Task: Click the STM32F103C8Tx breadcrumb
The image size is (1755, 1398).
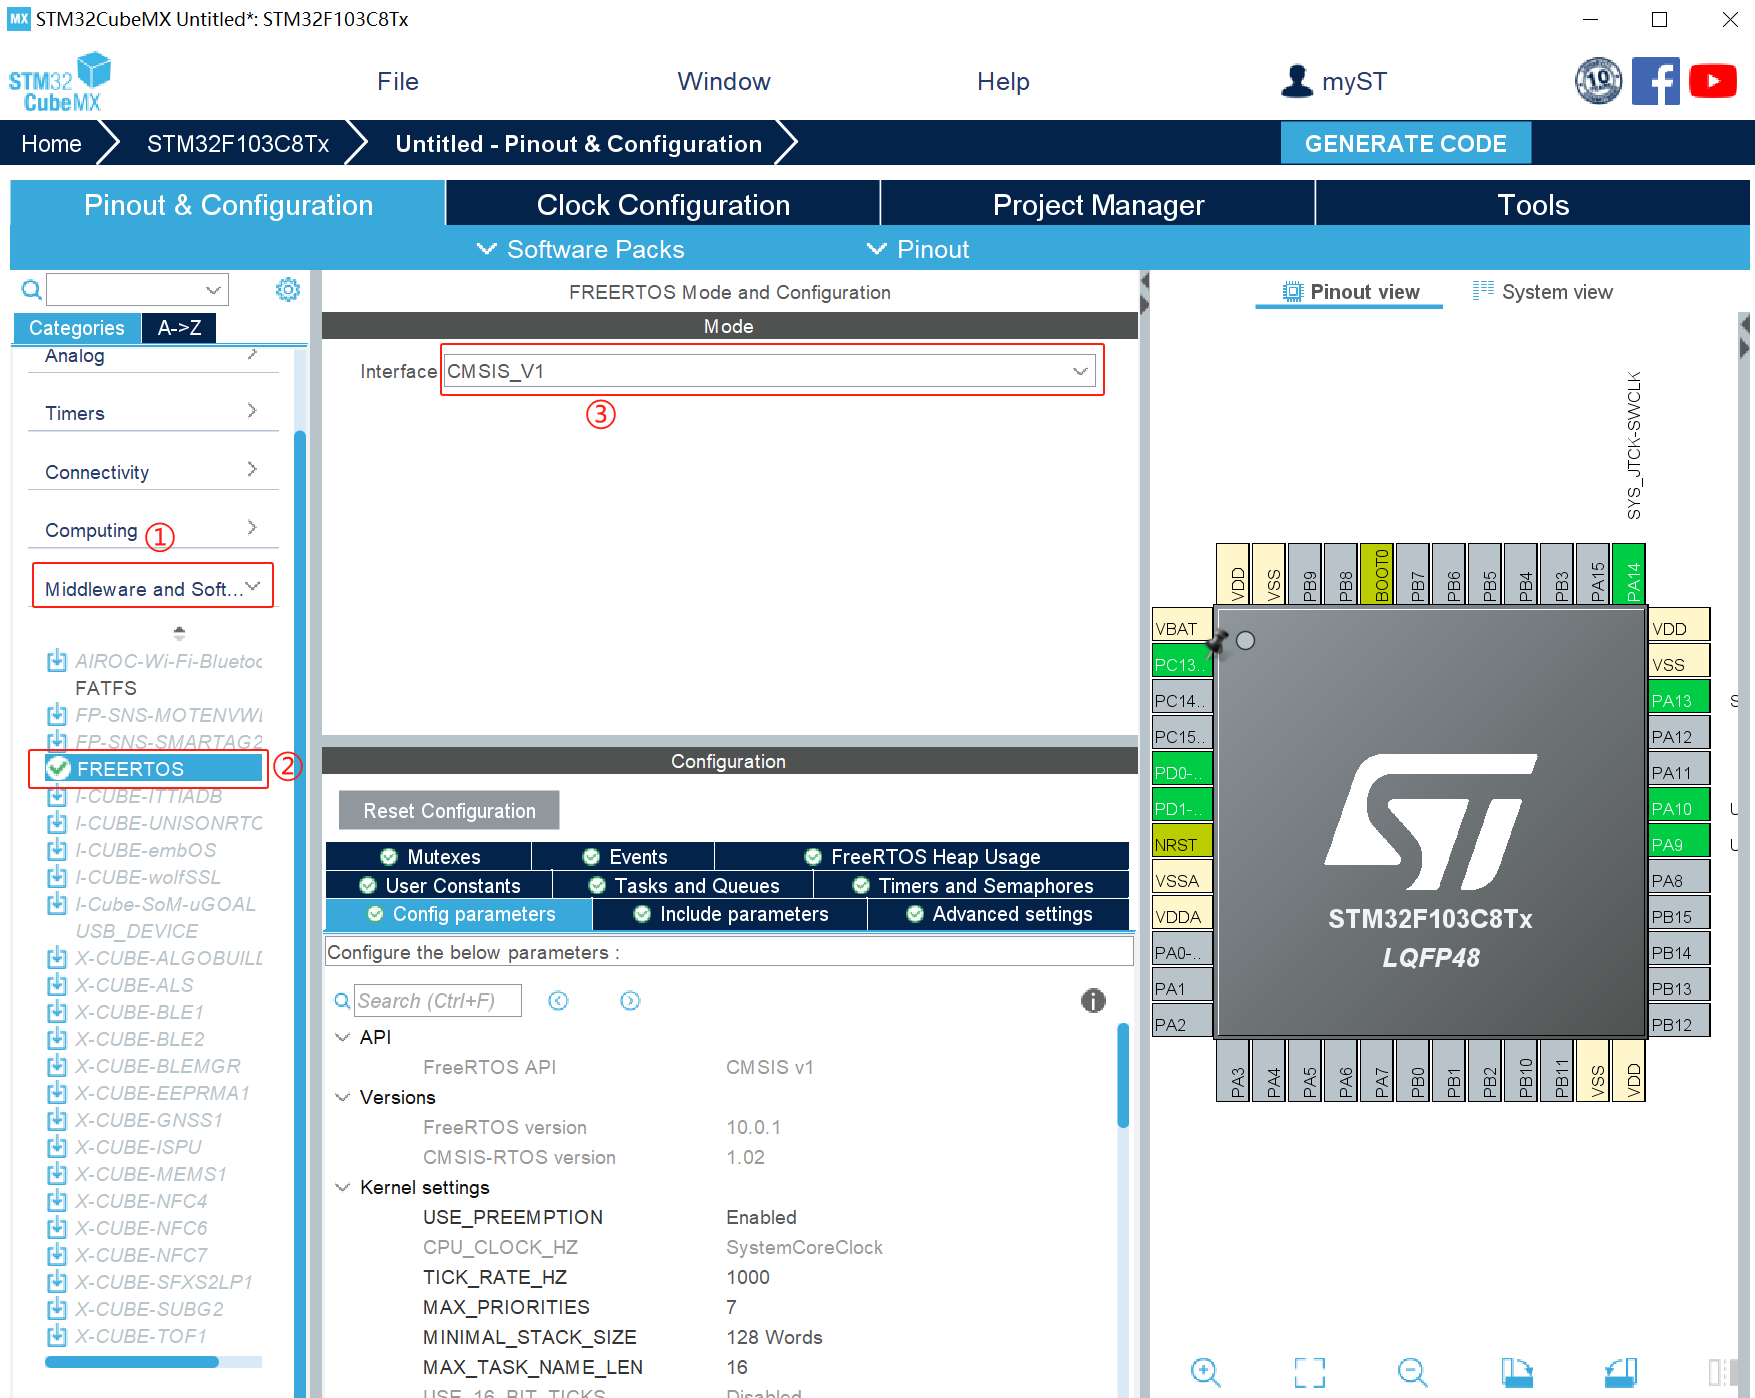Action: tap(238, 143)
